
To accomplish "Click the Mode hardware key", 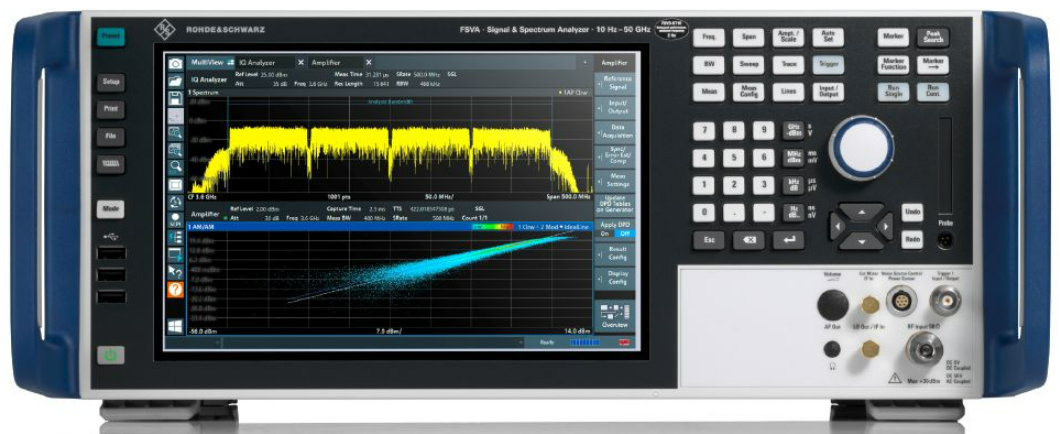I will pyautogui.click(x=110, y=209).
